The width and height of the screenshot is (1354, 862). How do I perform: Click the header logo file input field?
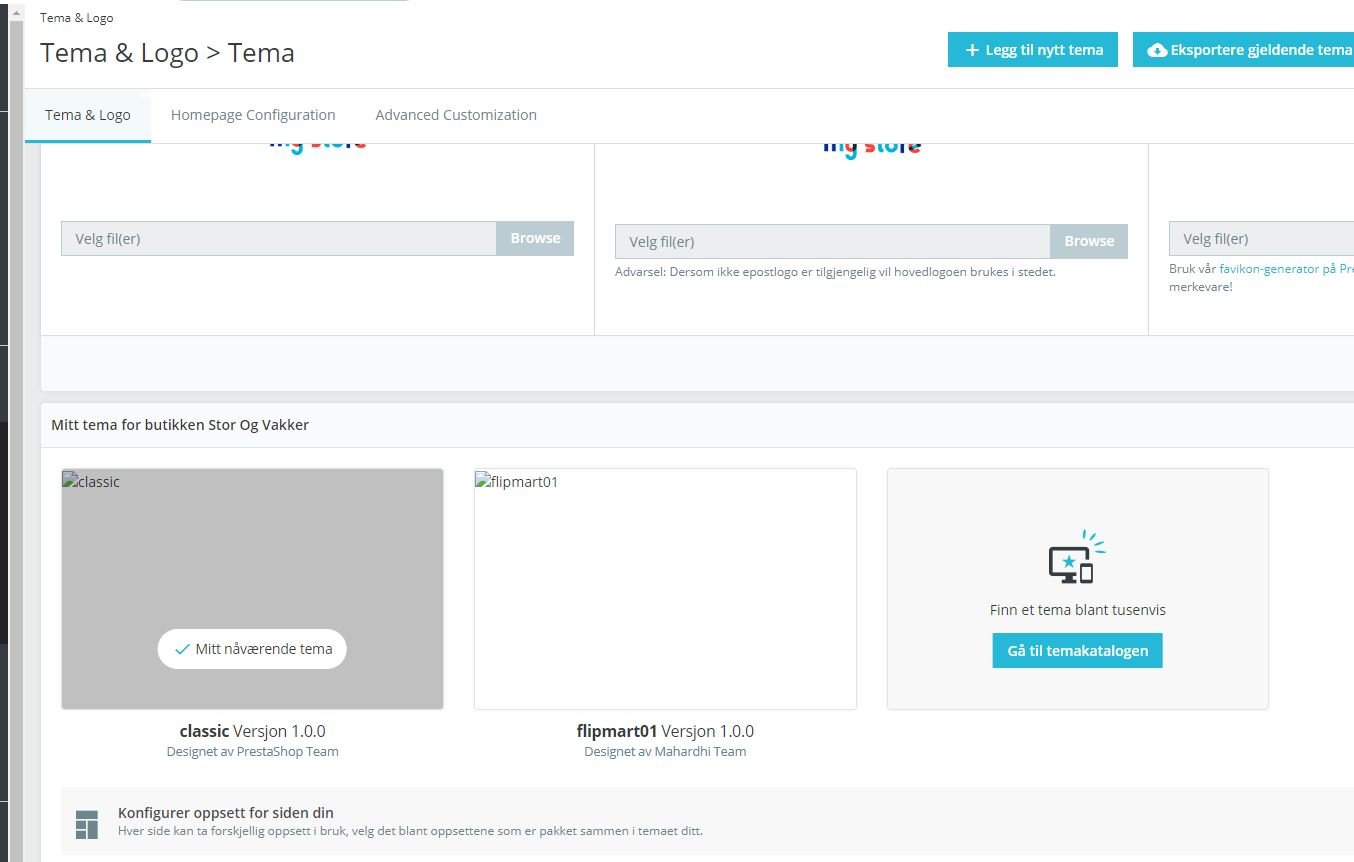click(x=279, y=238)
